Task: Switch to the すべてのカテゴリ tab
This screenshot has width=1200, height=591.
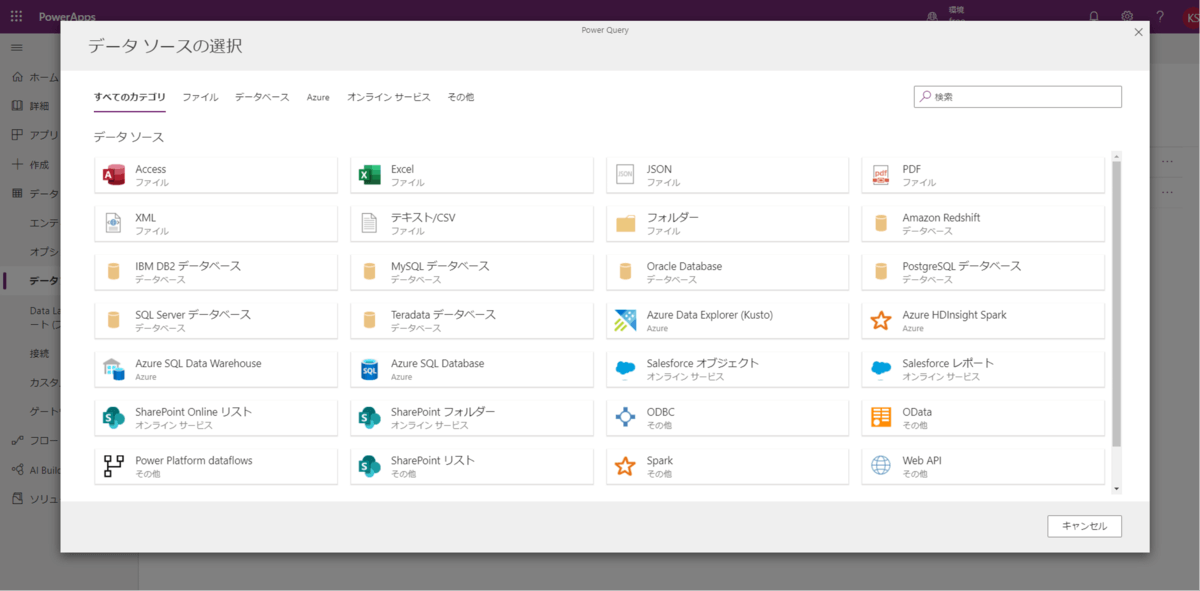Action: click(x=130, y=97)
